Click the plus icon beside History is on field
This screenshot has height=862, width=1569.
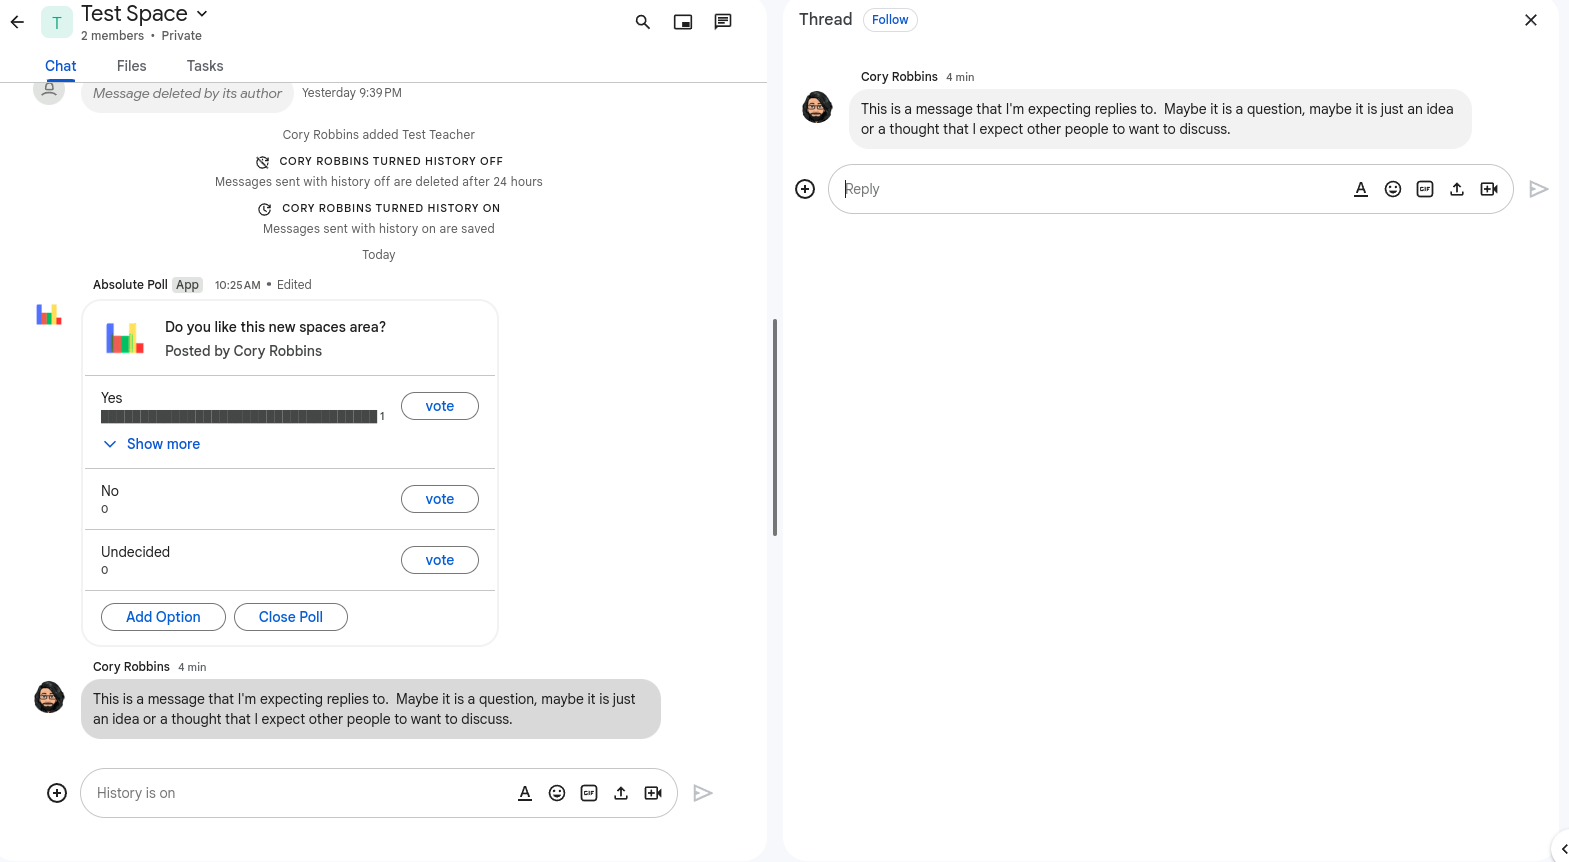57,793
